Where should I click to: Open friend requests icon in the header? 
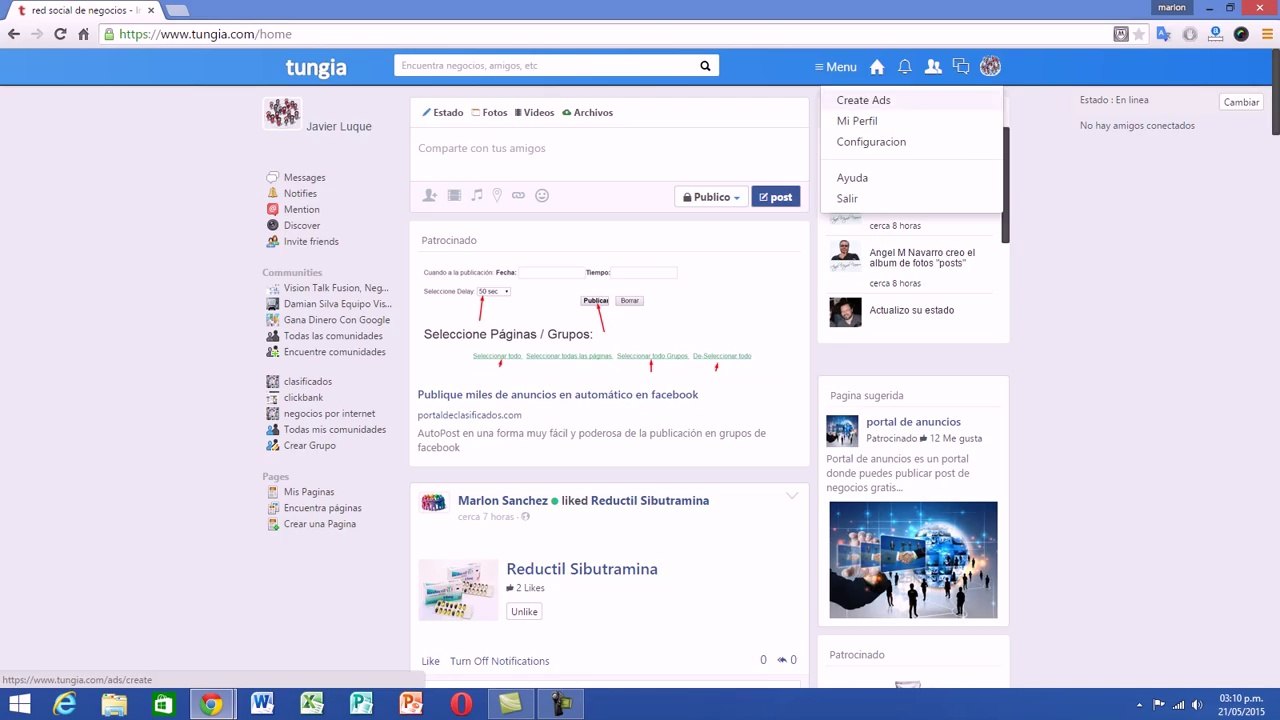933,67
